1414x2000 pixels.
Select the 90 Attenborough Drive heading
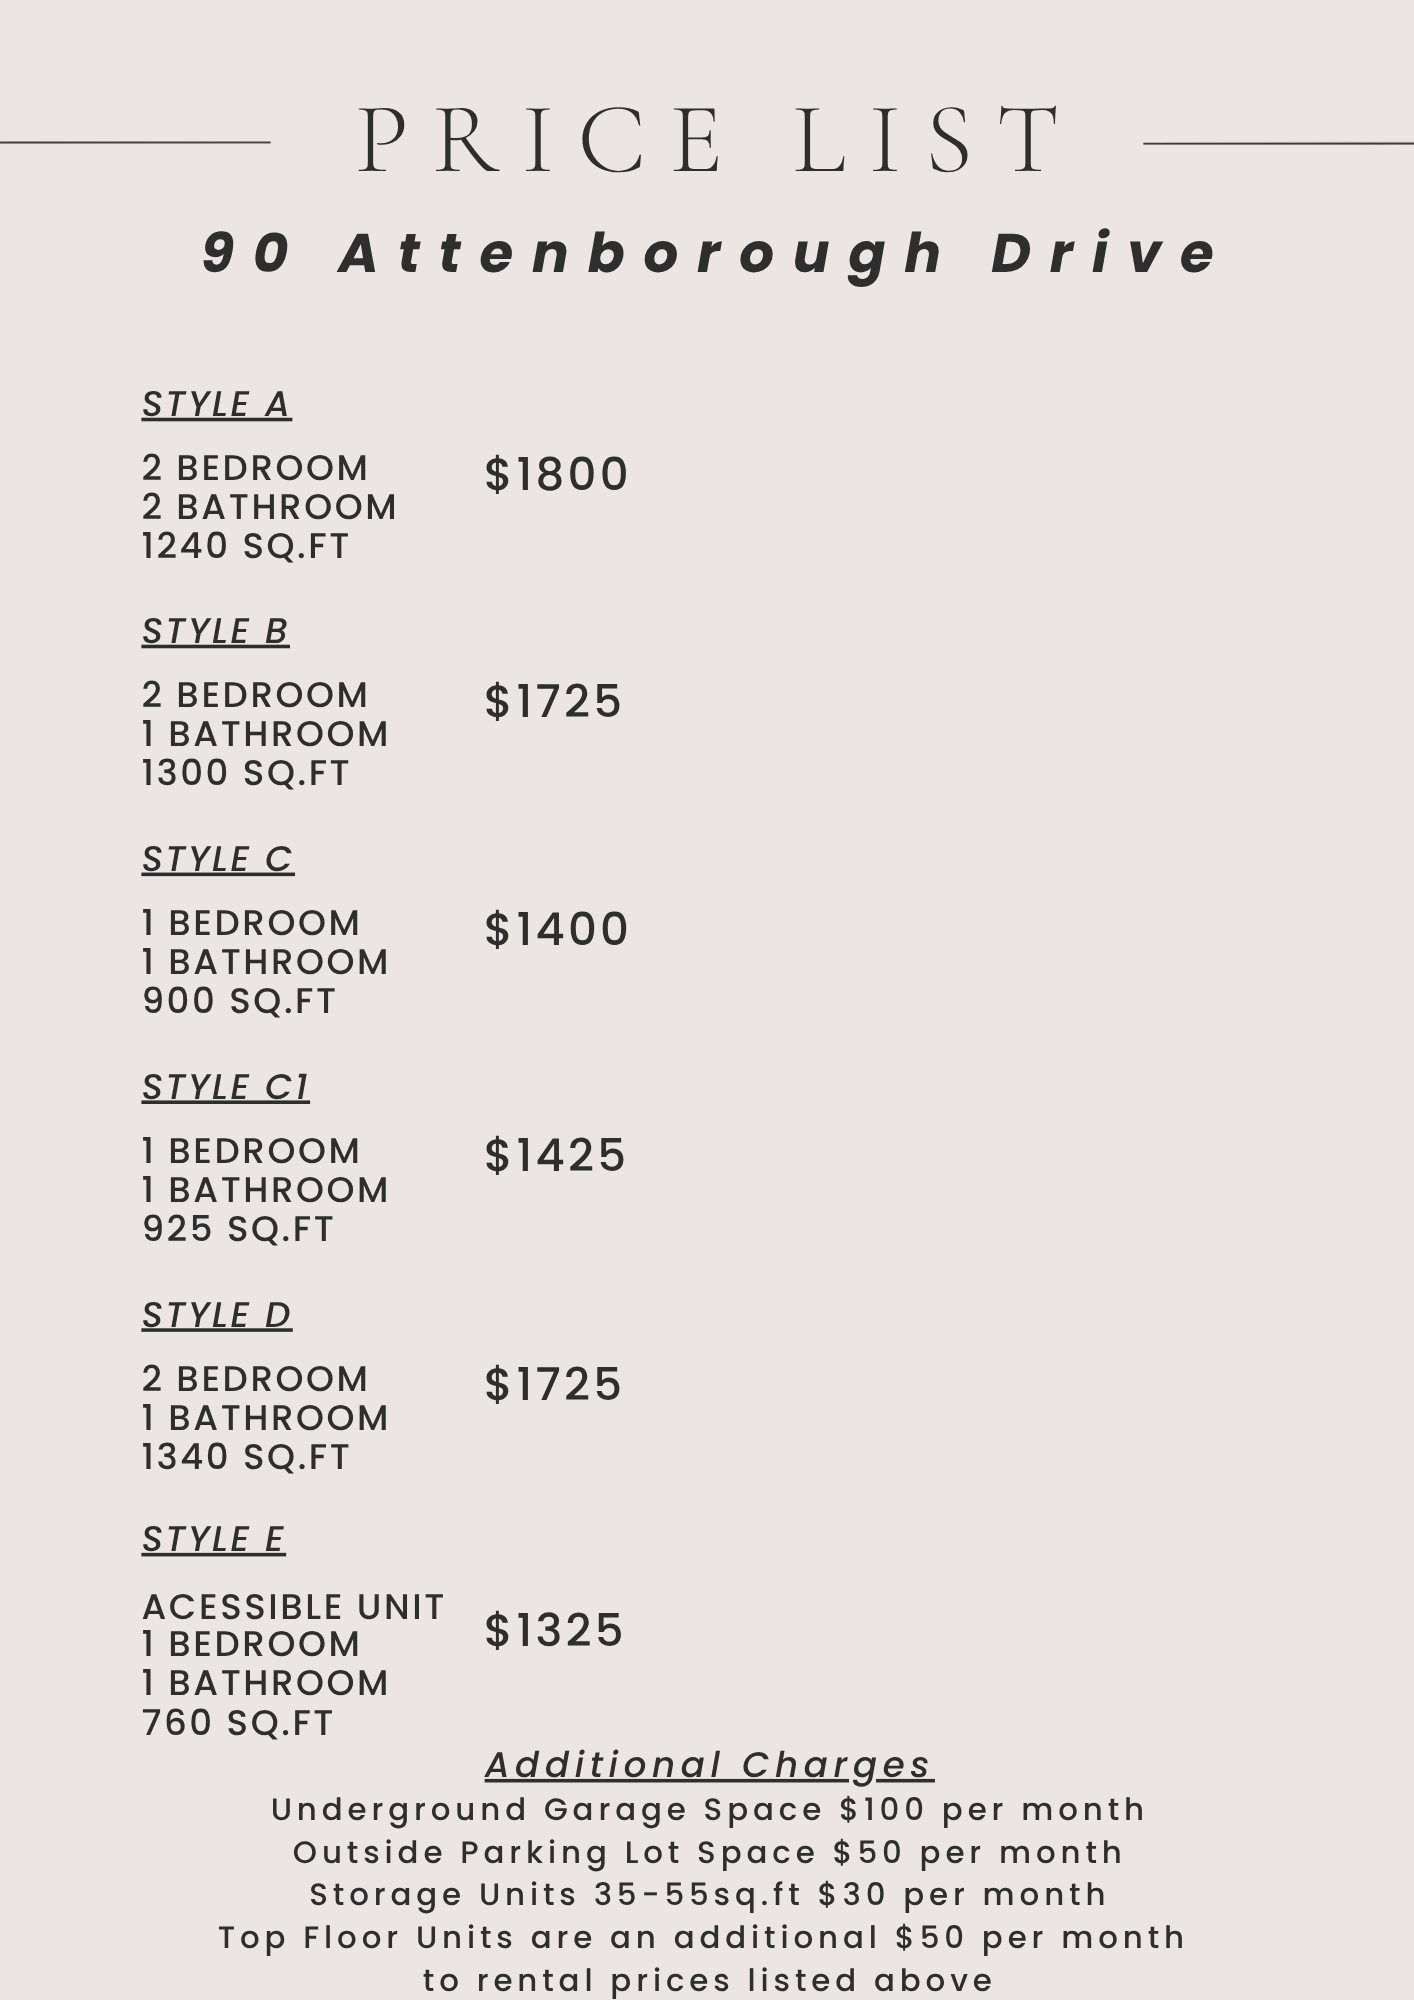click(x=710, y=252)
